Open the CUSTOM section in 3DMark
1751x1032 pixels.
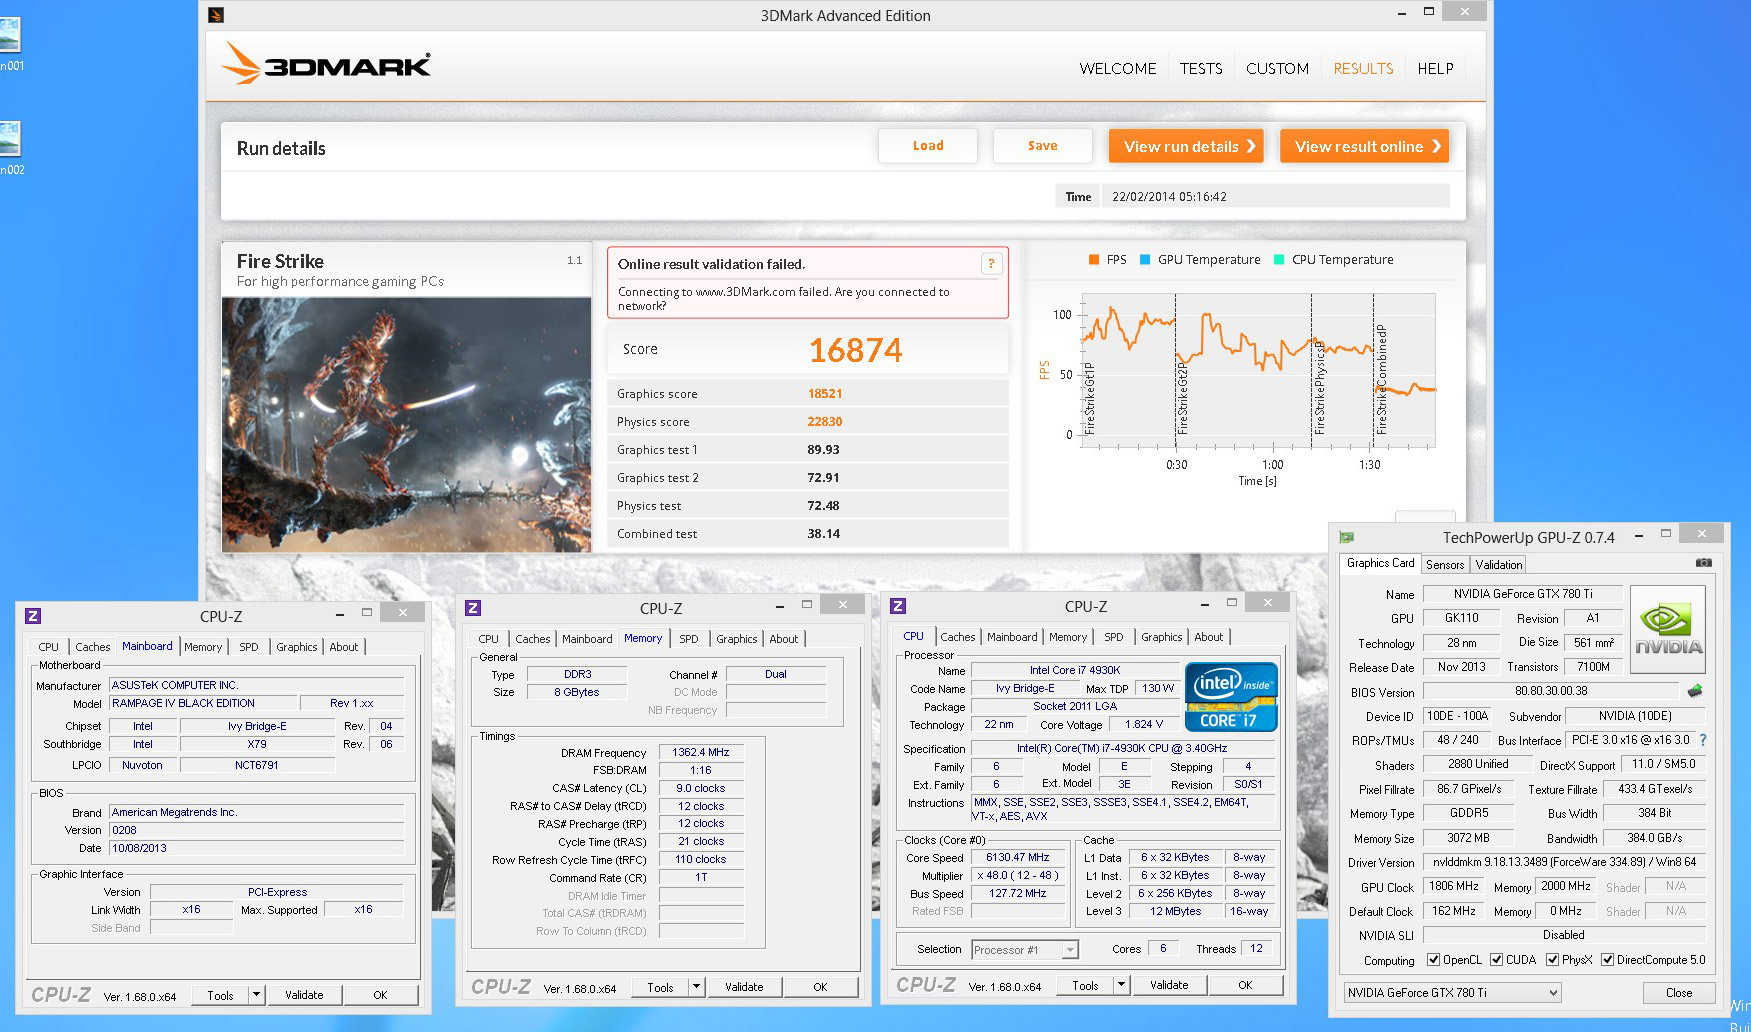(x=1277, y=68)
